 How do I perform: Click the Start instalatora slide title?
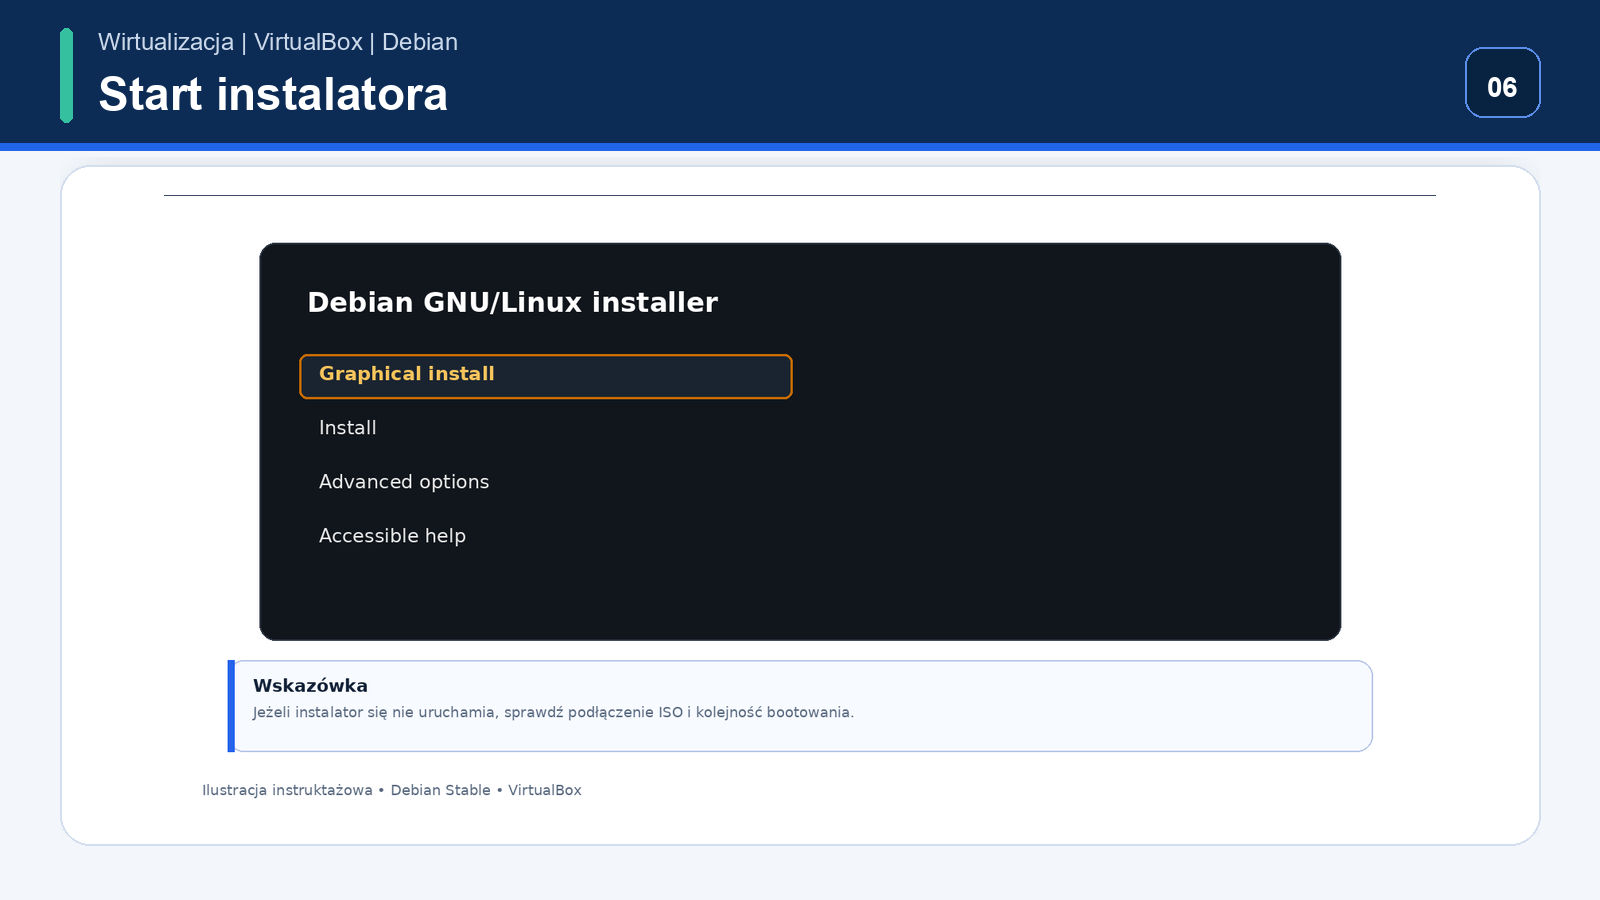point(273,95)
